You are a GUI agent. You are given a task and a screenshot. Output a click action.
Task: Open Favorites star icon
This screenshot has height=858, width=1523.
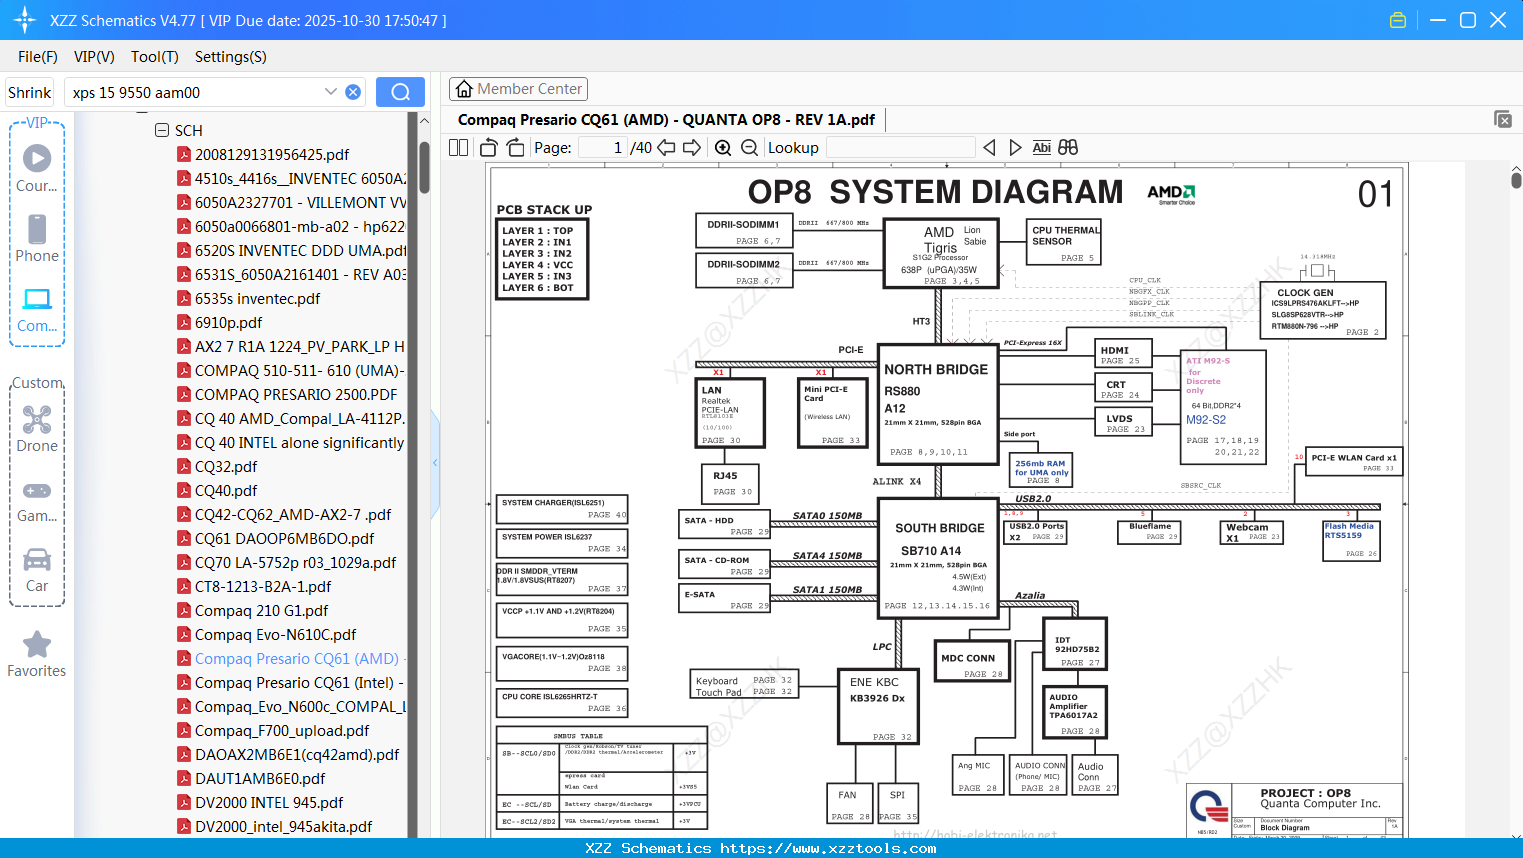(x=37, y=644)
